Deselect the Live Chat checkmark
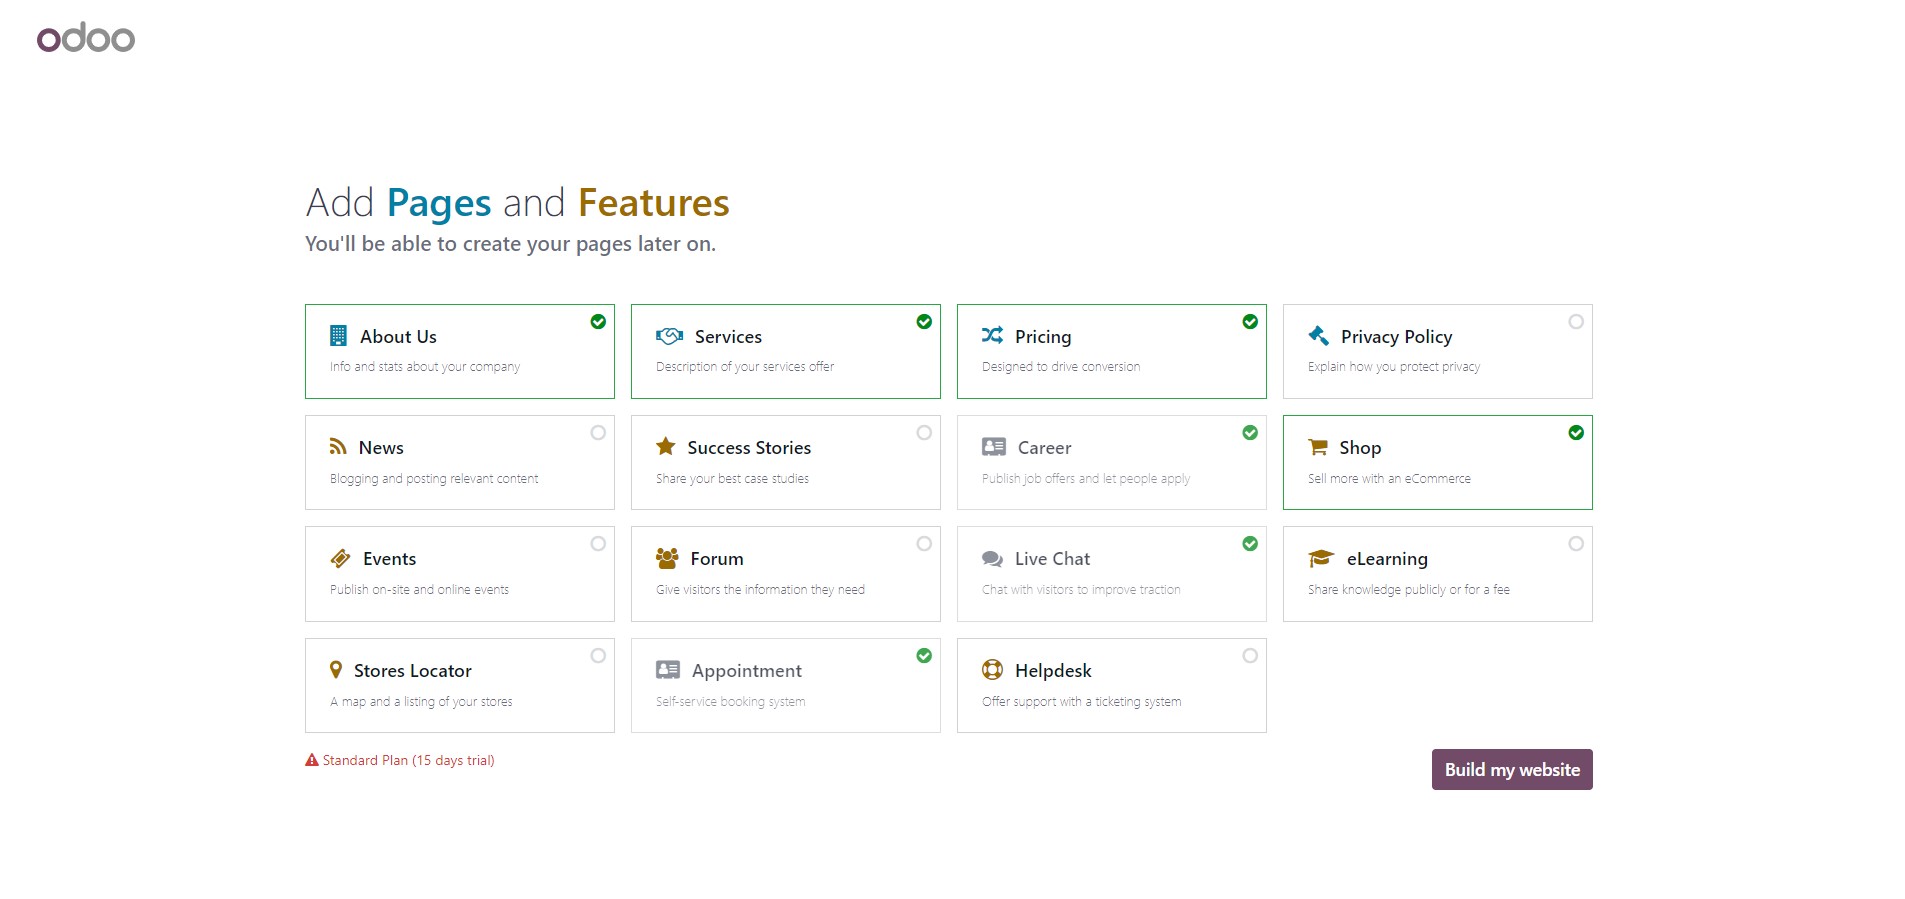1905x899 pixels. point(1250,544)
